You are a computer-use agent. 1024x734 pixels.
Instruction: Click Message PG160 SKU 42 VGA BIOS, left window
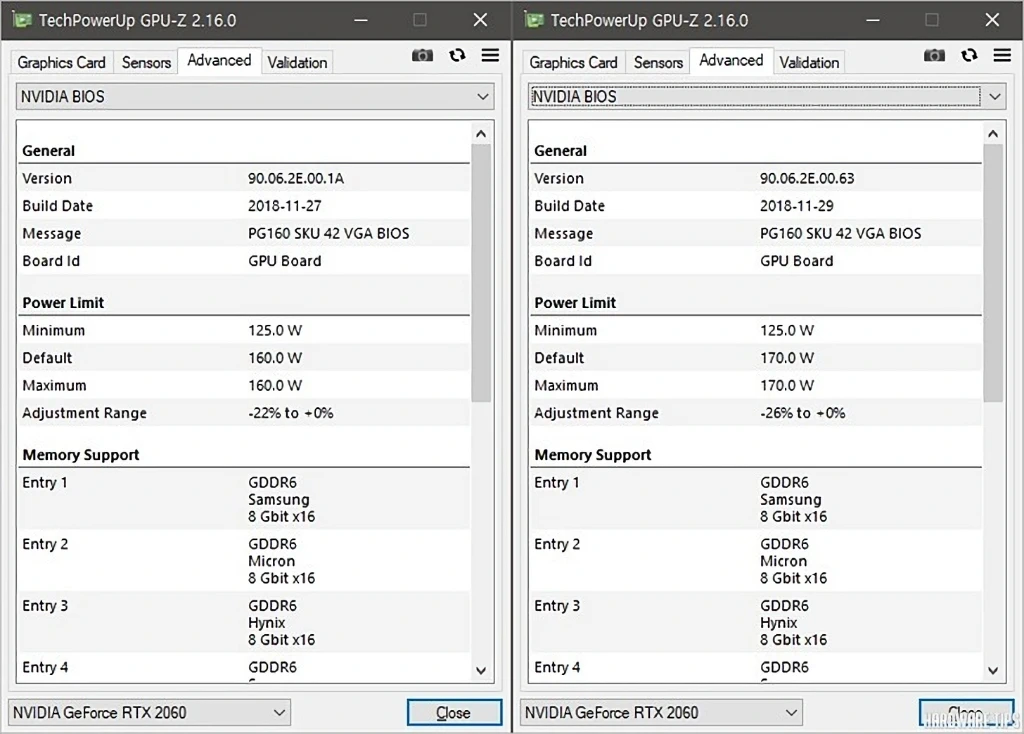(x=328, y=233)
